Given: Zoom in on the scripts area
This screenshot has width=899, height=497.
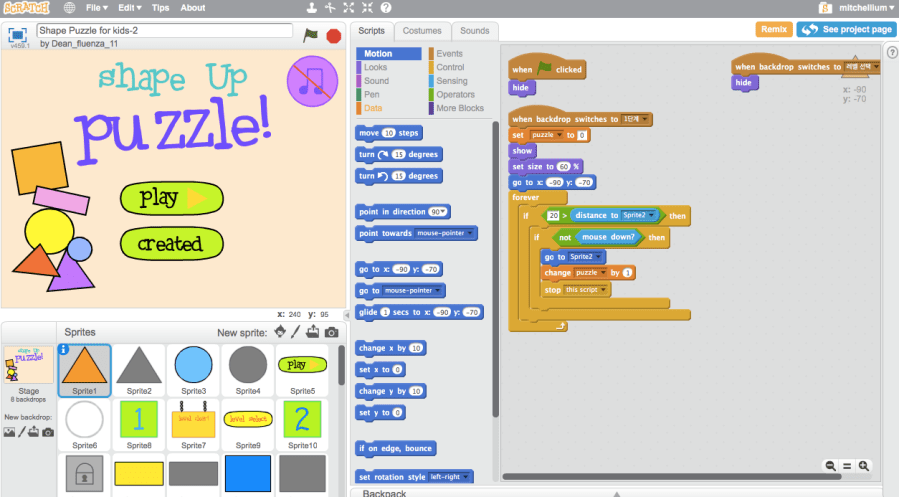Looking at the screenshot, I should (x=864, y=466).
